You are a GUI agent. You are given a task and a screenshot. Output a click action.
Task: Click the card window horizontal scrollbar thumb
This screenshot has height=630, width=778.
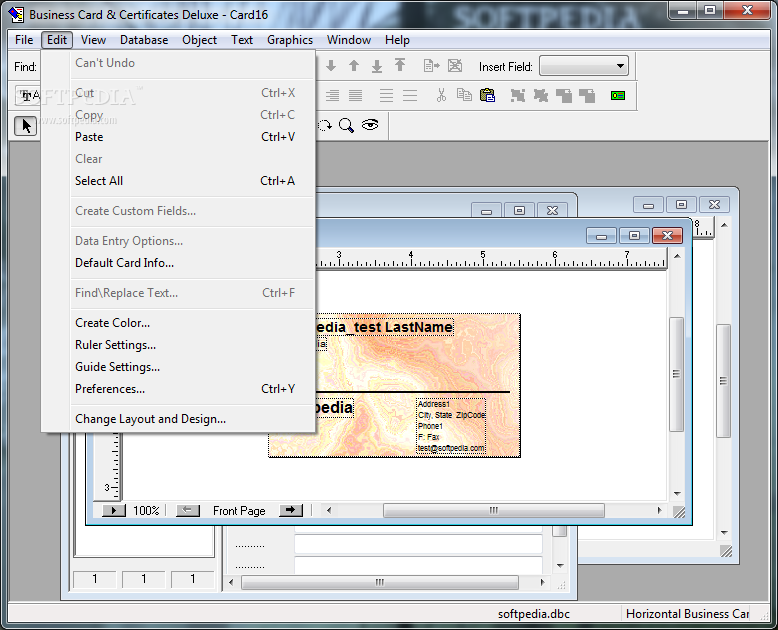pos(494,510)
